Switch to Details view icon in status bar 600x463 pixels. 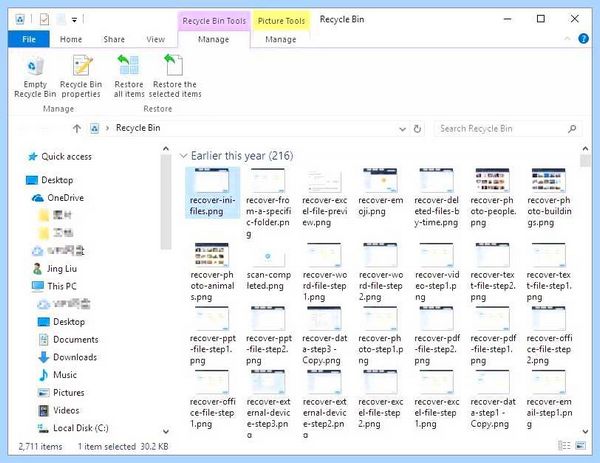pyautogui.click(x=564, y=446)
